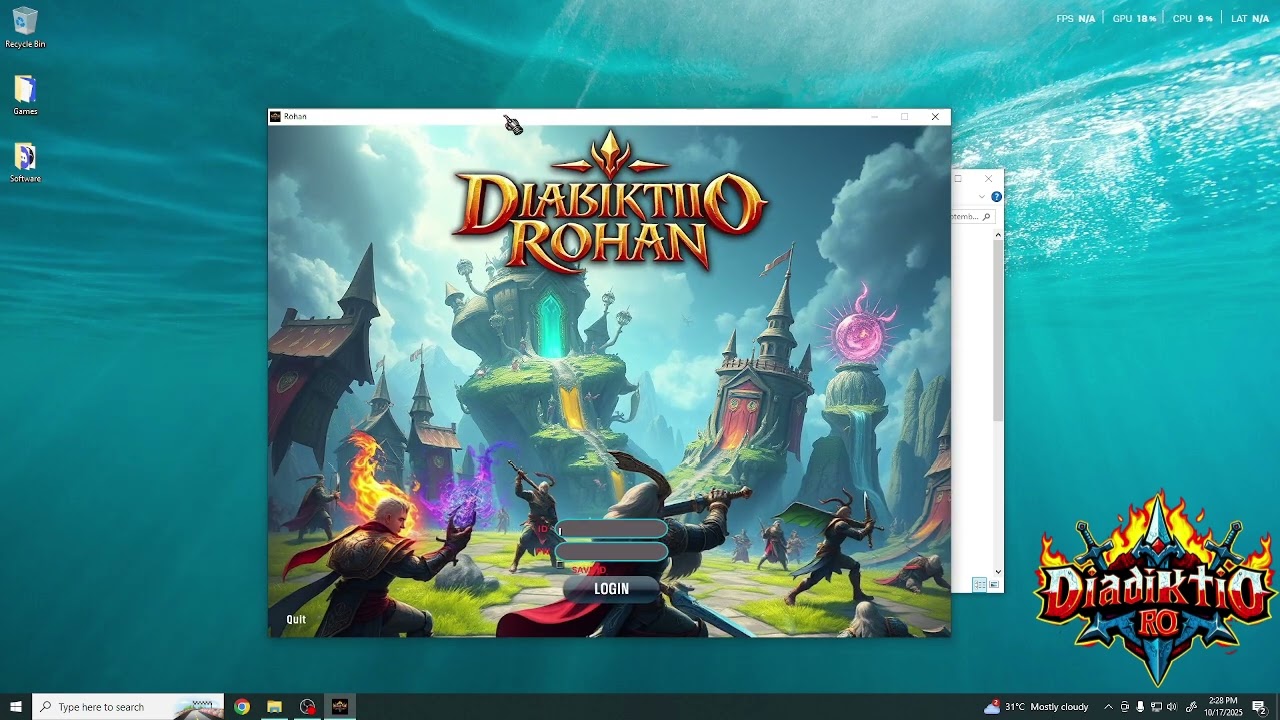Open the notification center icon

[1260, 707]
